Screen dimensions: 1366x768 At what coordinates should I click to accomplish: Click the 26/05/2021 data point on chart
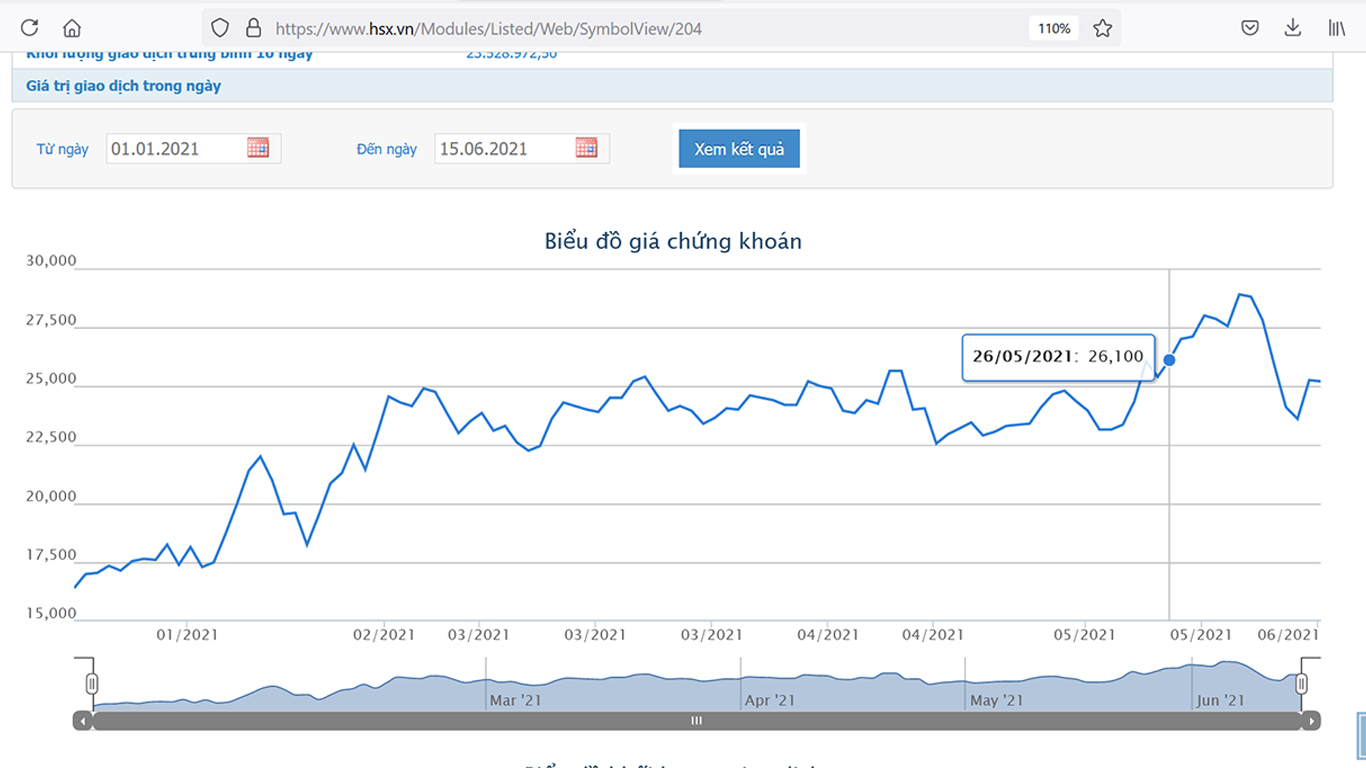click(1169, 359)
